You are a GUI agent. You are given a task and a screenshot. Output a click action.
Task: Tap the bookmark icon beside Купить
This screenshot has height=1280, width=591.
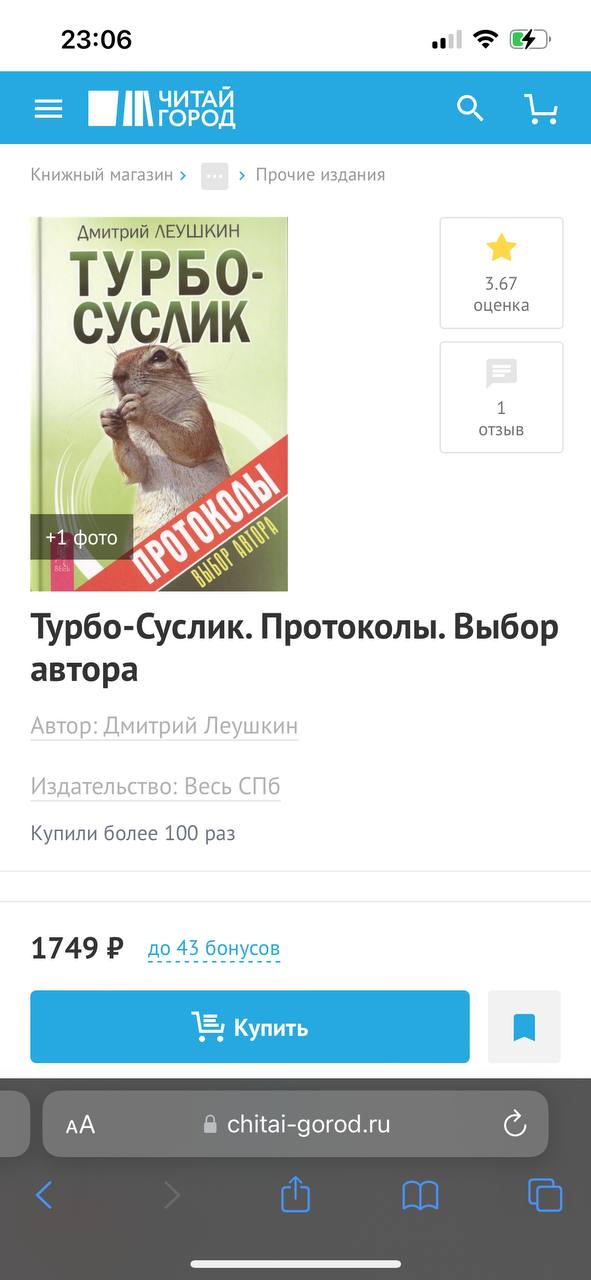[x=524, y=1027]
